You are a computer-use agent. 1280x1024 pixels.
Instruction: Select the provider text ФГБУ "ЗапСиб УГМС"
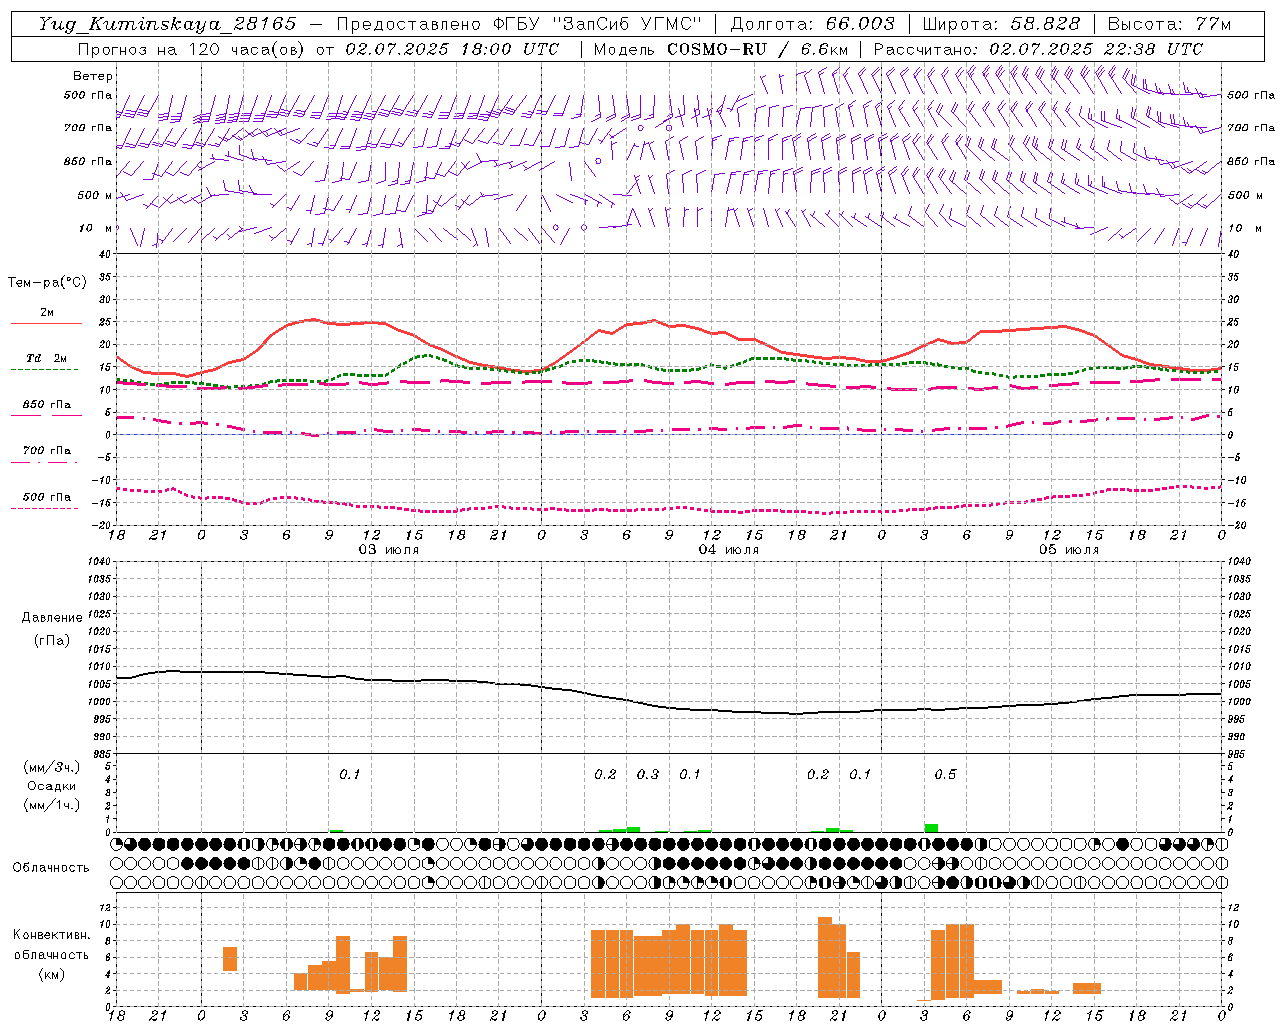599,24
